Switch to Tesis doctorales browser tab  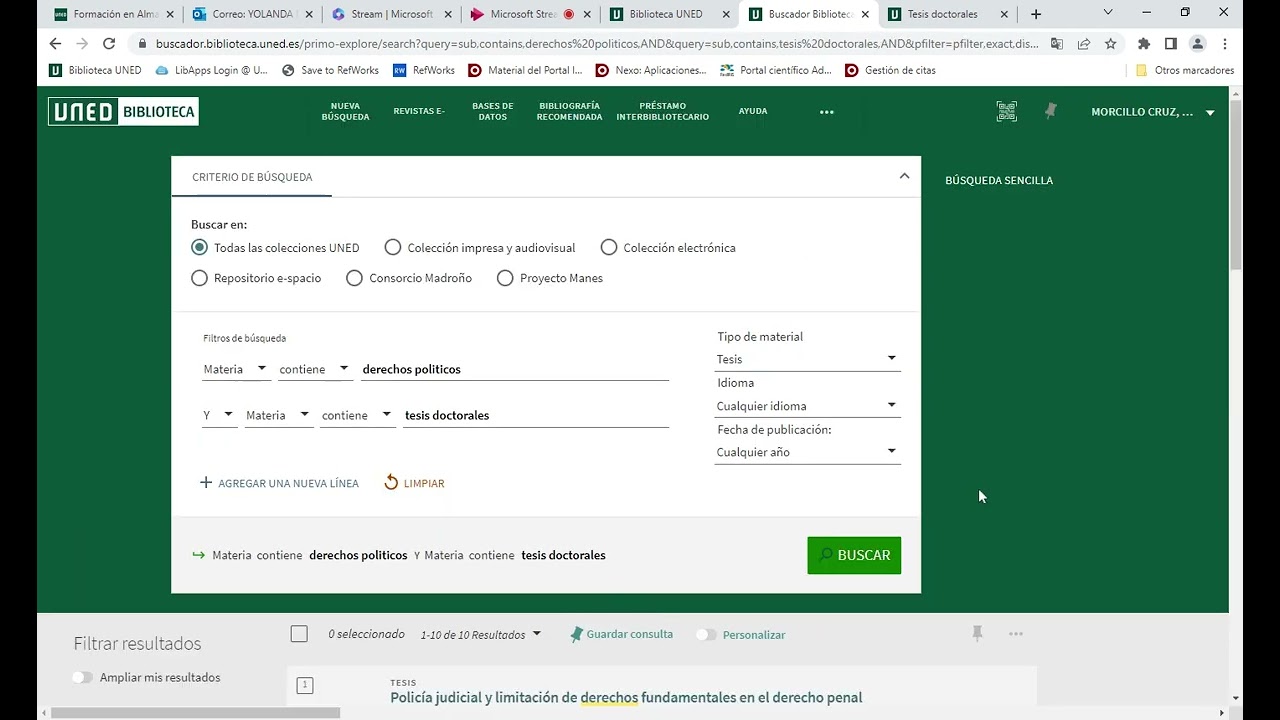[947, 14]
